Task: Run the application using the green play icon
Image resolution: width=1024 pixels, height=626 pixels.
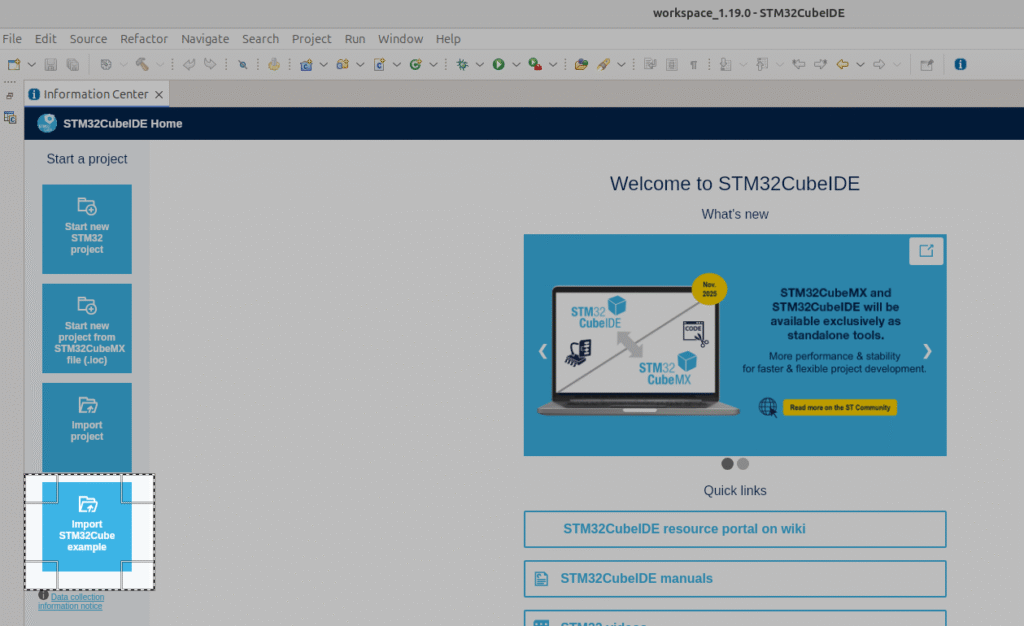Action: [x=498, y=63]
